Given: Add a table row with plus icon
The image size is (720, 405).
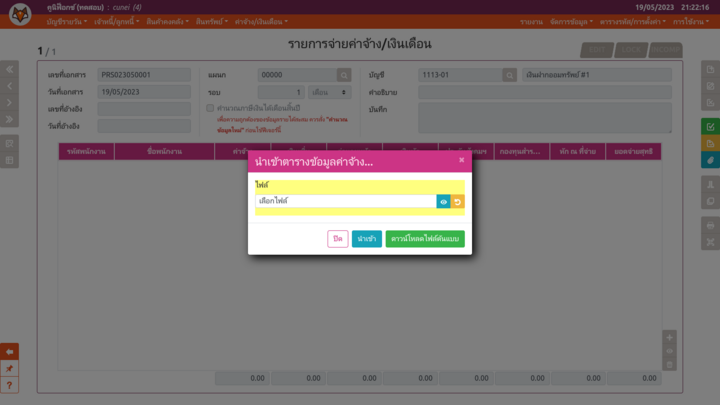Looking at the screenshot, I should coord(669,338).
